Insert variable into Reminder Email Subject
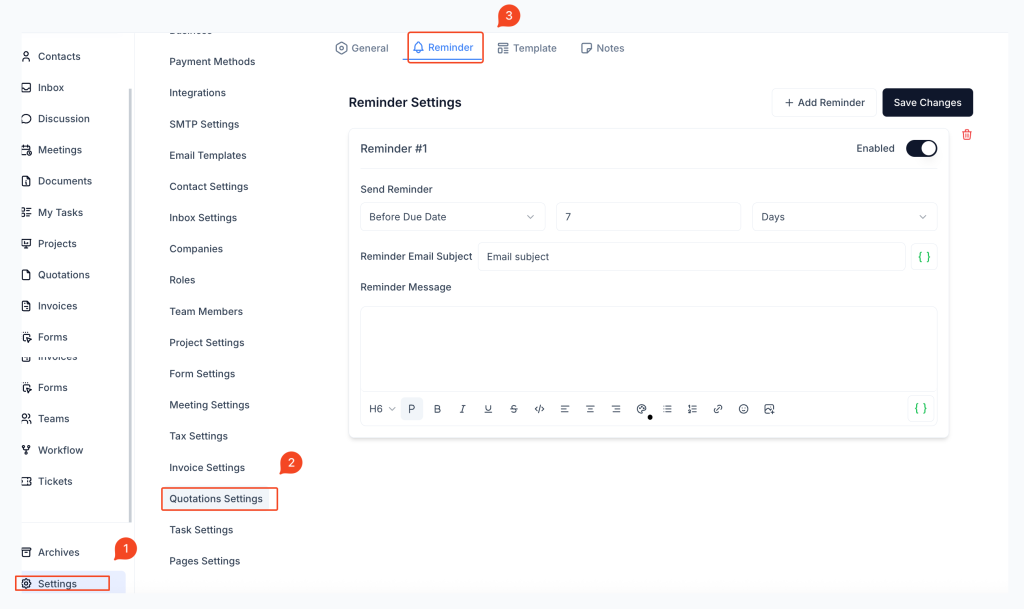 (924, 257)
